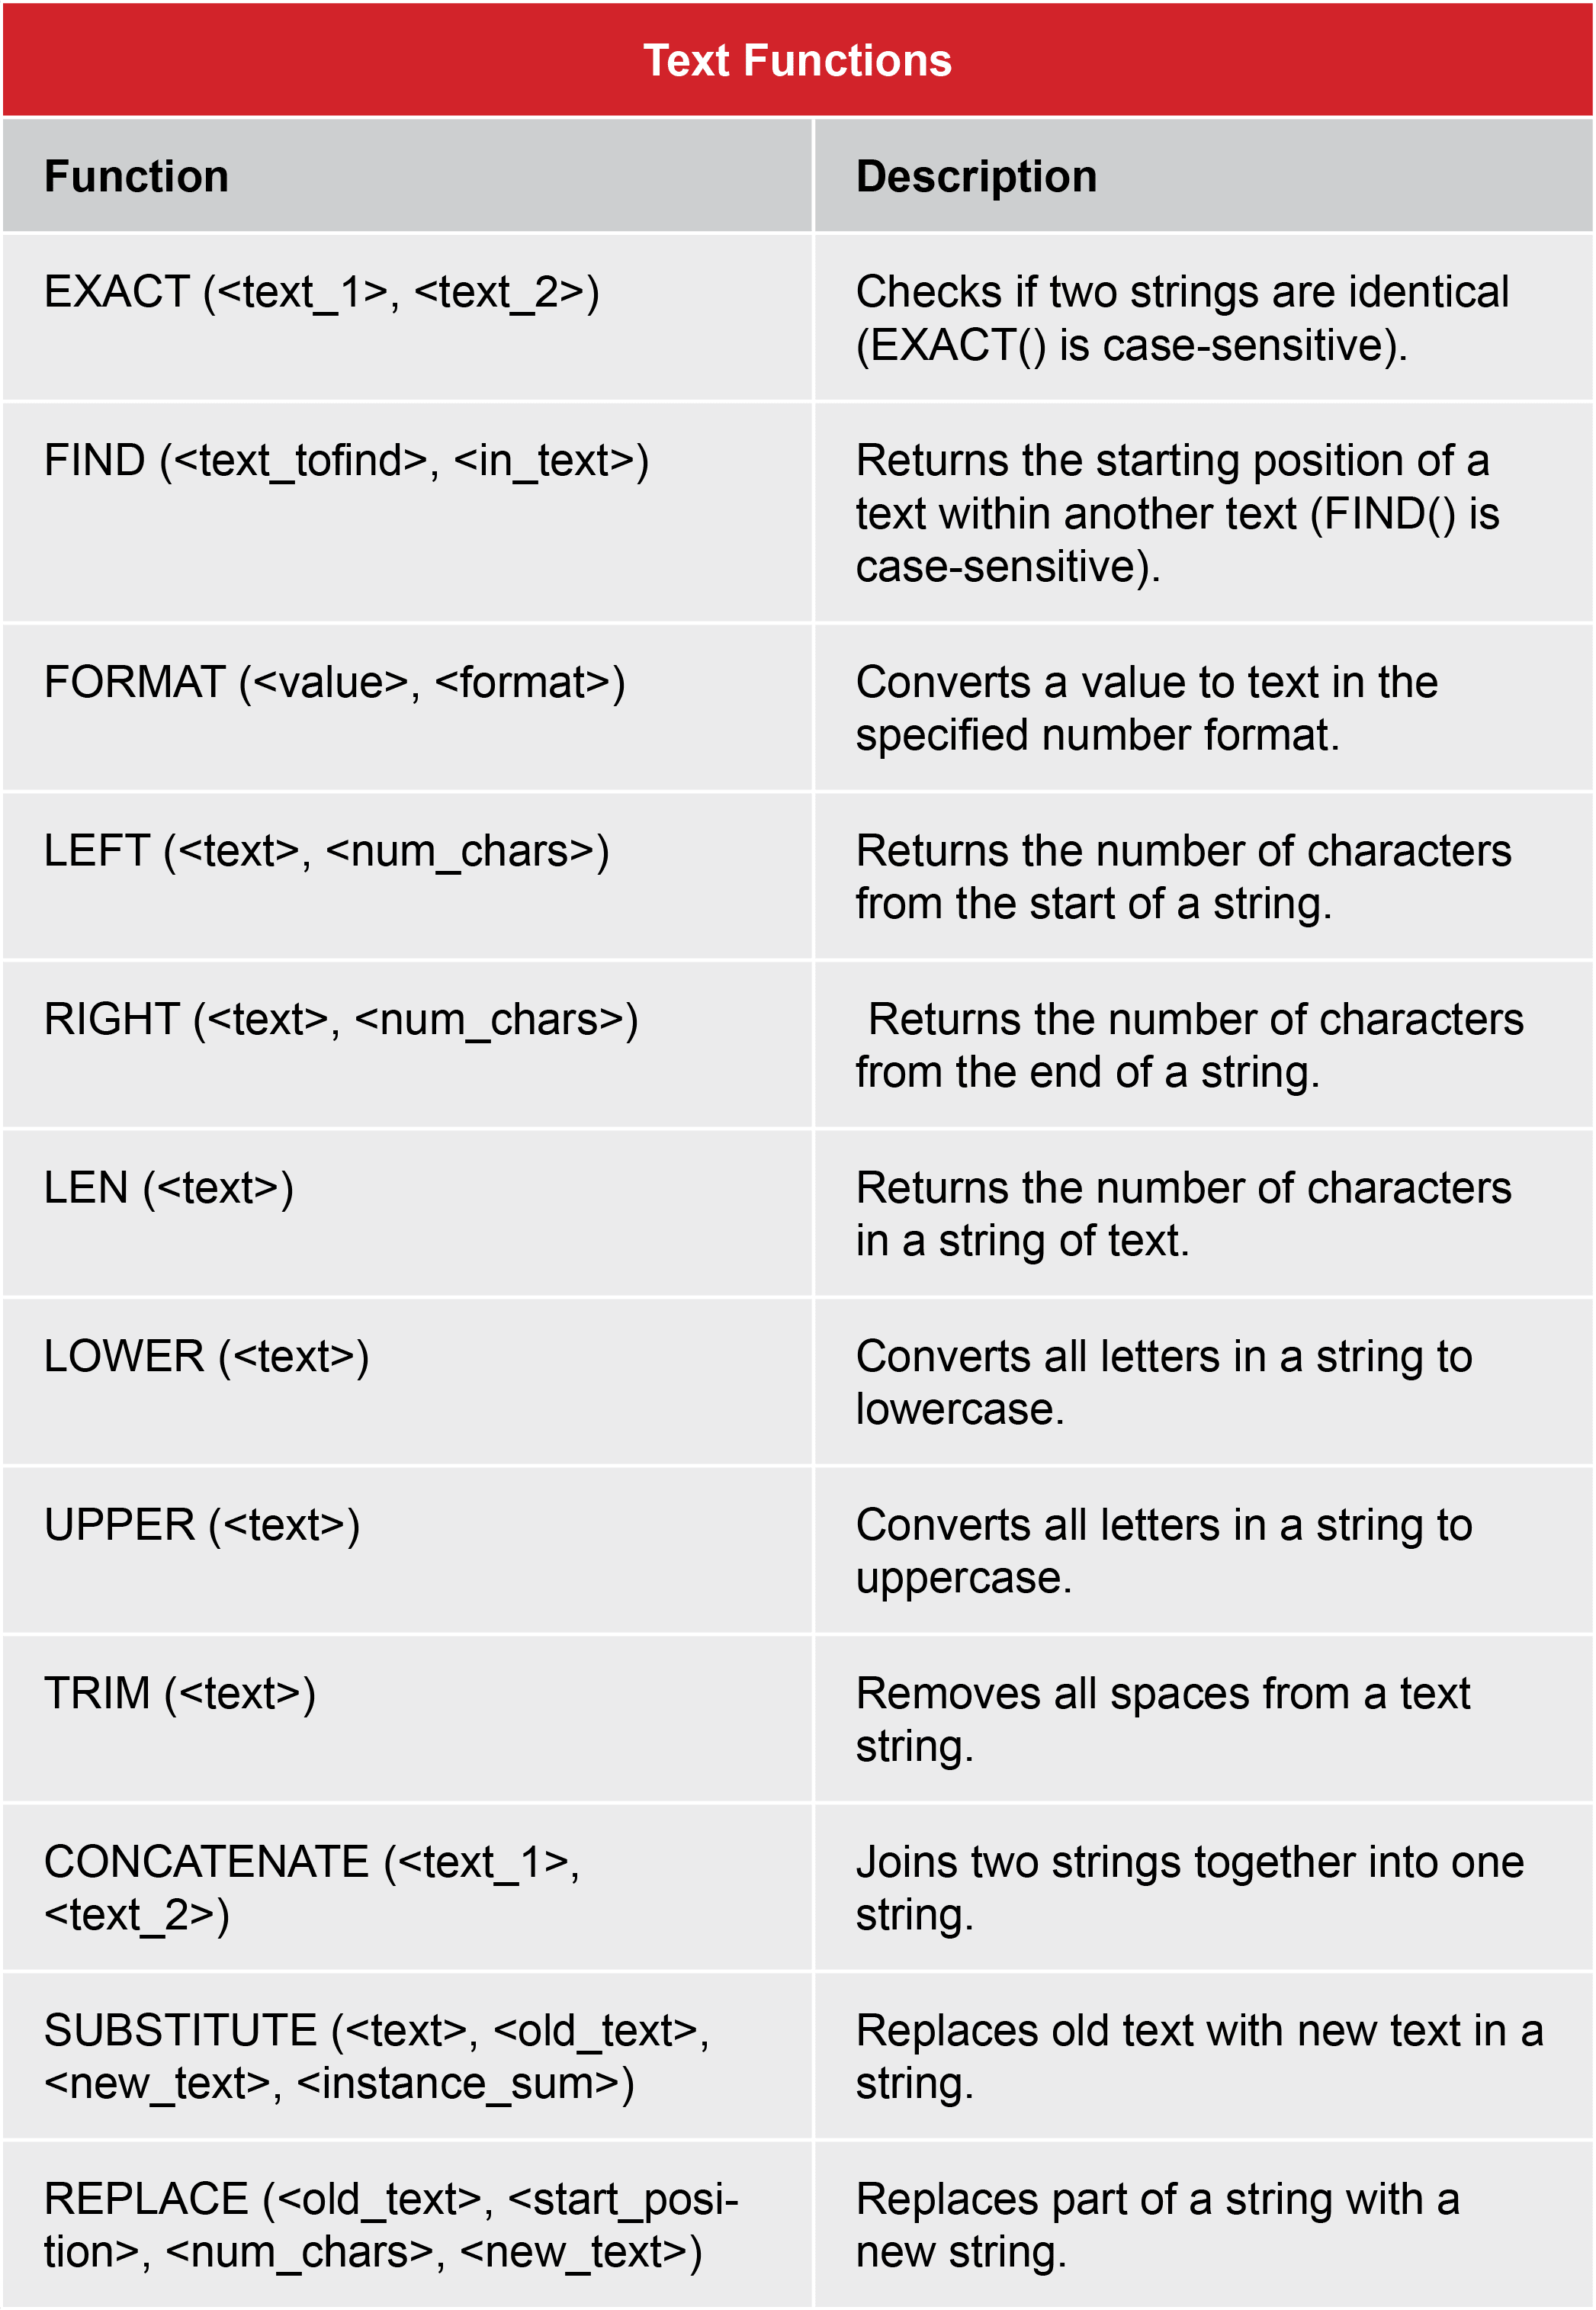Viewport: 1596px width, 2310px height.
Task: Click the UPPER function syntax cell
Action: [x=201, y=1526]
